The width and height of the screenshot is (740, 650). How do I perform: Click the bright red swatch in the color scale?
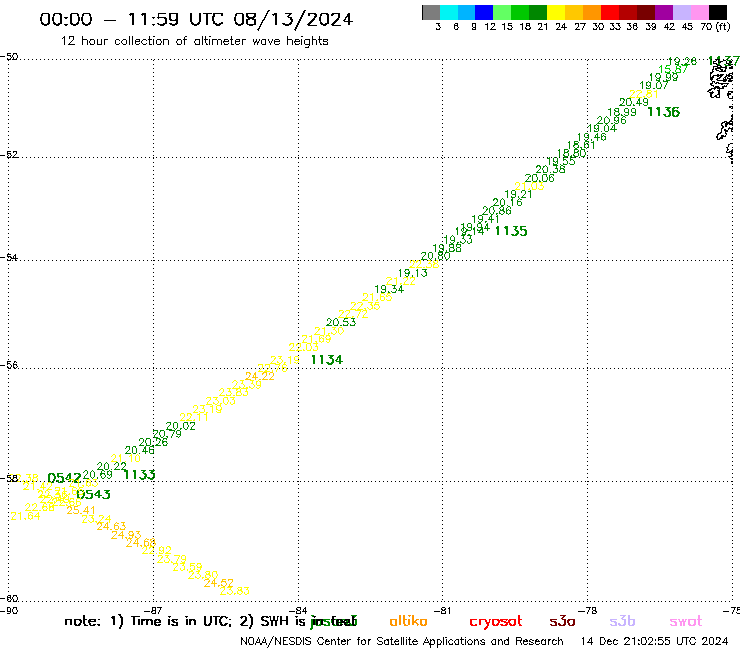click(x=610, y=12)
